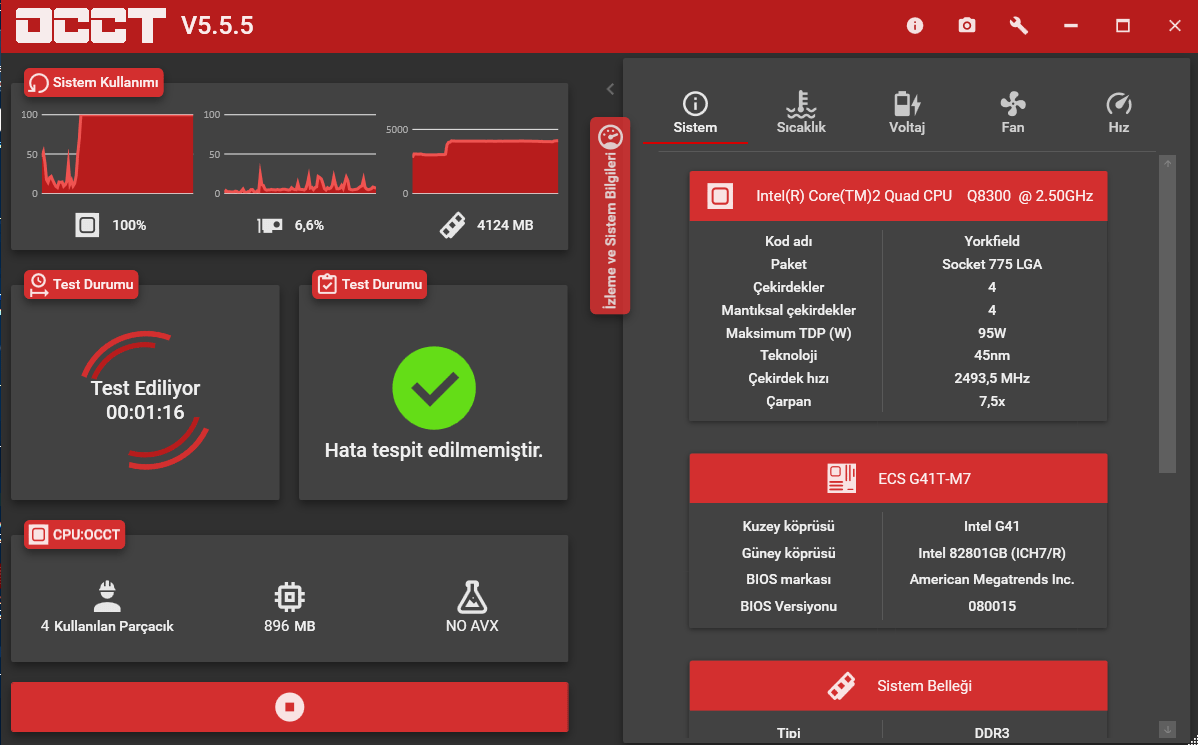Click the Maksimum TDP (W) label
The width and height of the screenshot is (1198, 745).
(x=788, y=333)
